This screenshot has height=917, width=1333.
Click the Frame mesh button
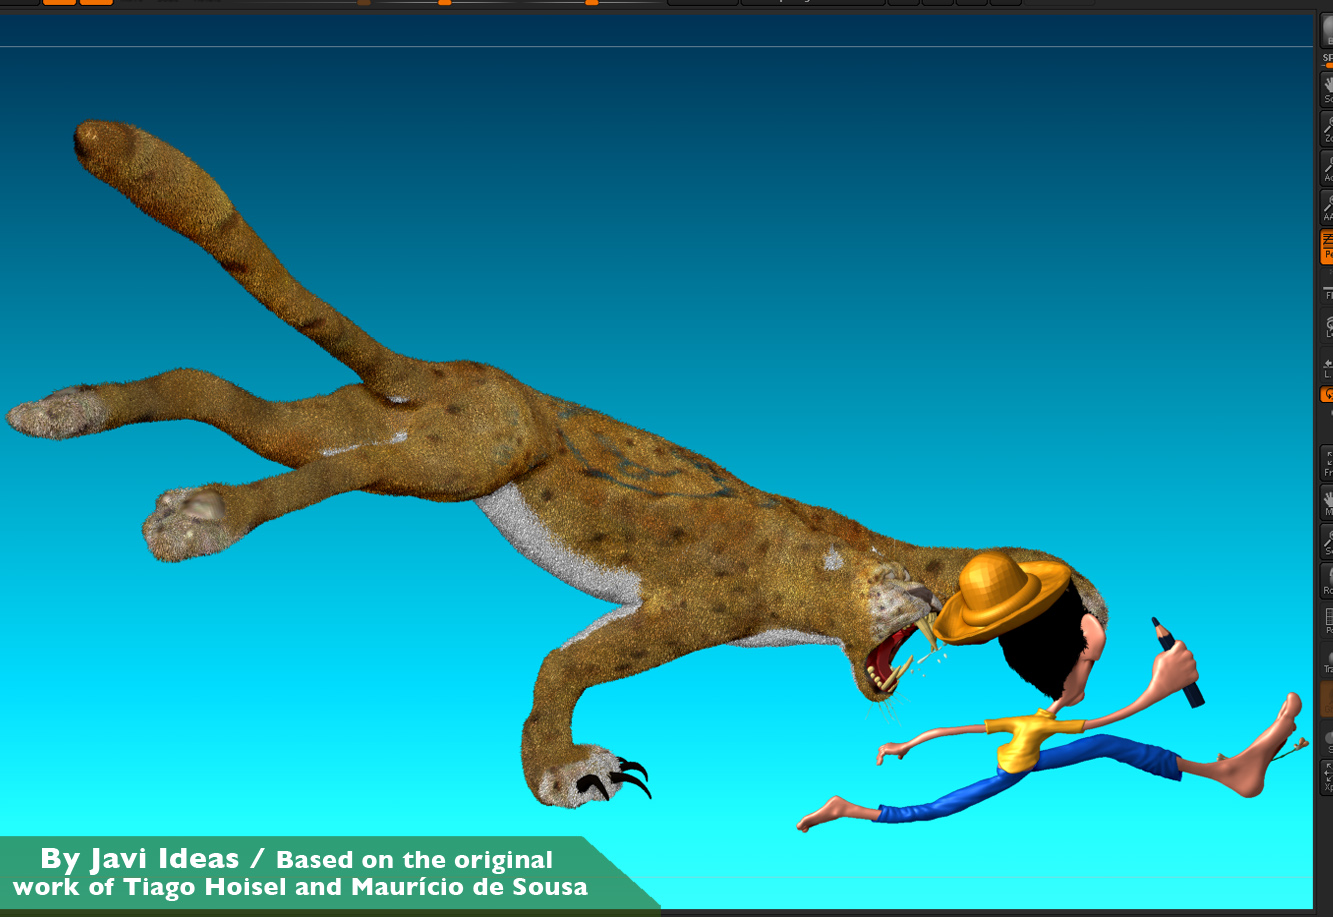(x=1328, y=463)
